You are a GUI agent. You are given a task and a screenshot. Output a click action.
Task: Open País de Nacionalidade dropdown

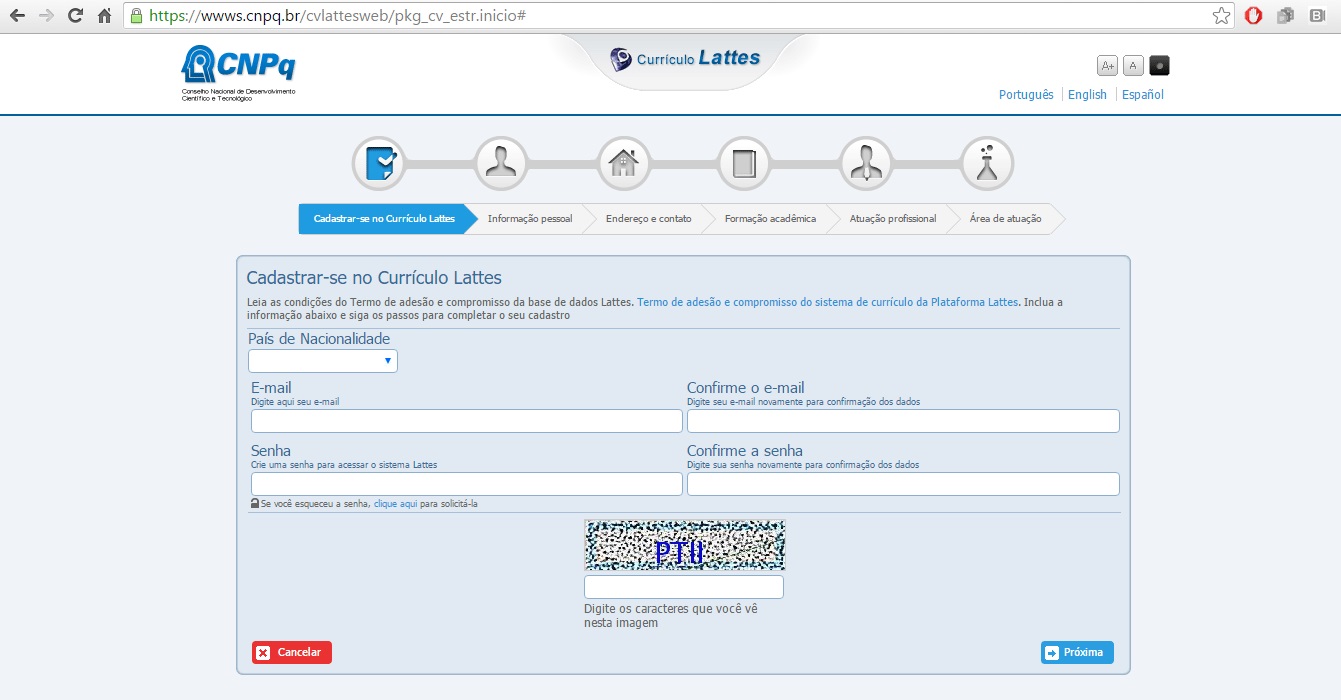click(x=323, y=361)
